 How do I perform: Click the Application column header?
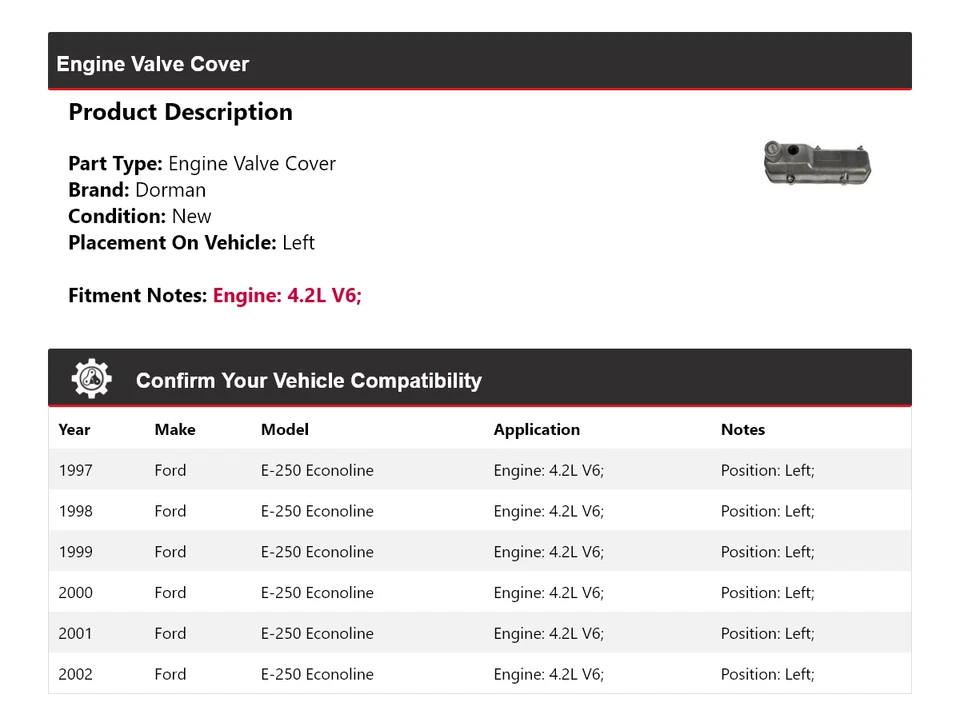pyautogui.click(x=536, y=429)
